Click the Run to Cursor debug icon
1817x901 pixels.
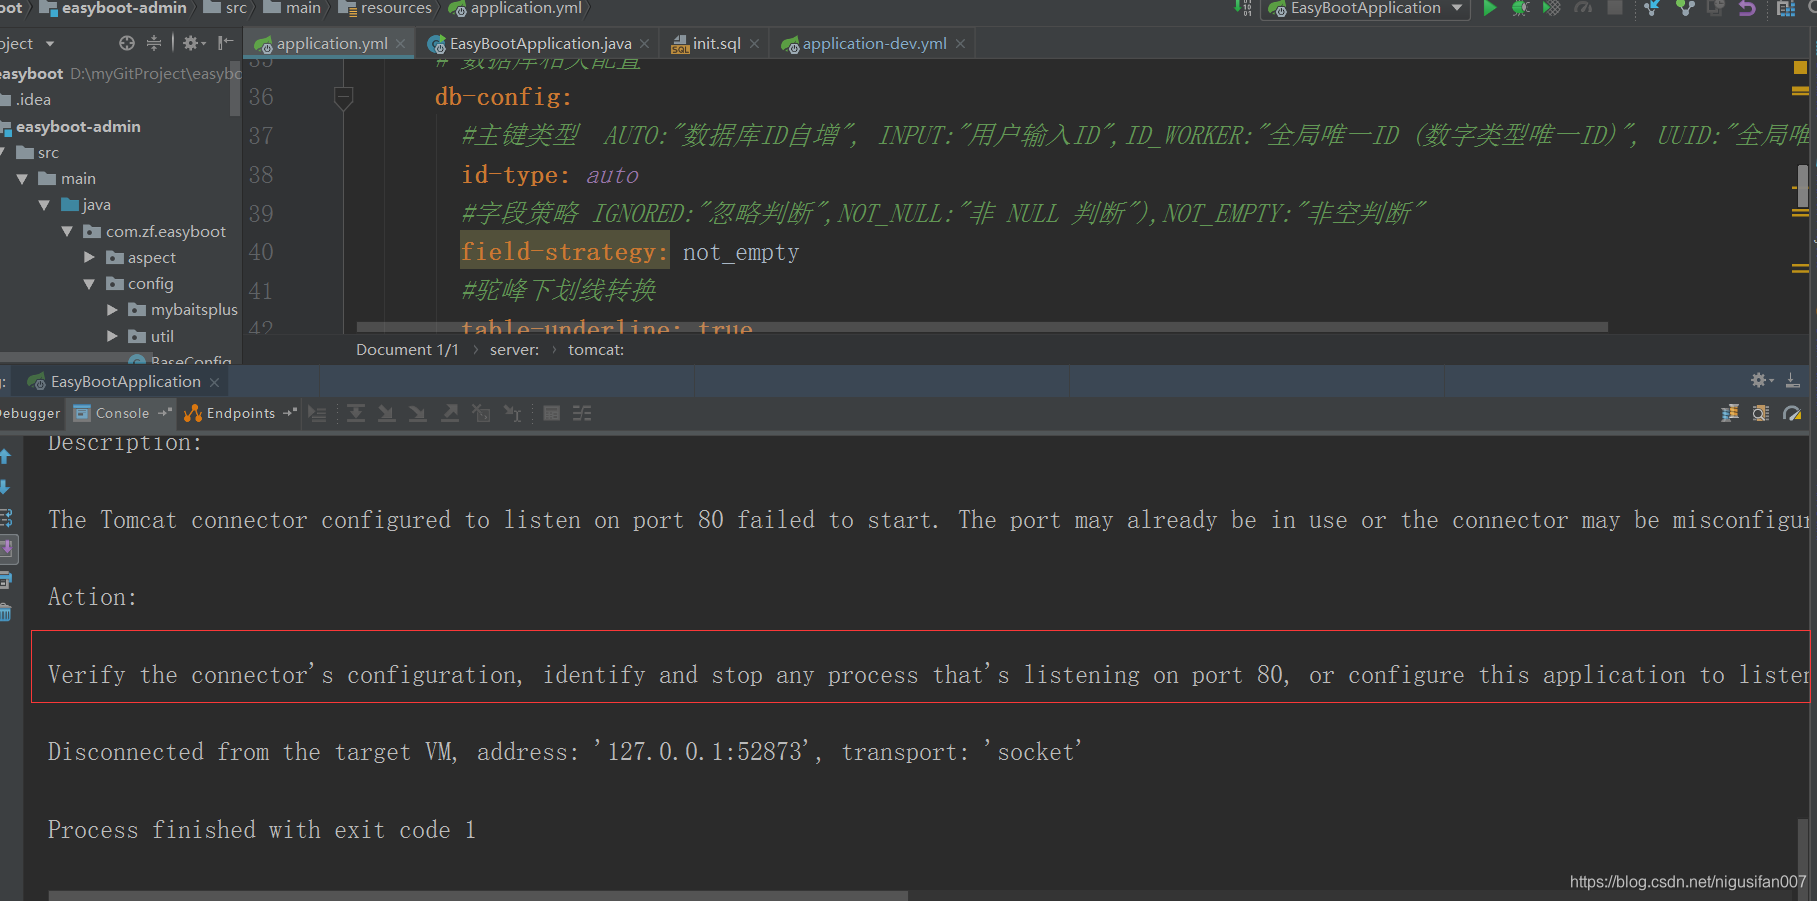pyautogui.click(x=513, y=414)
